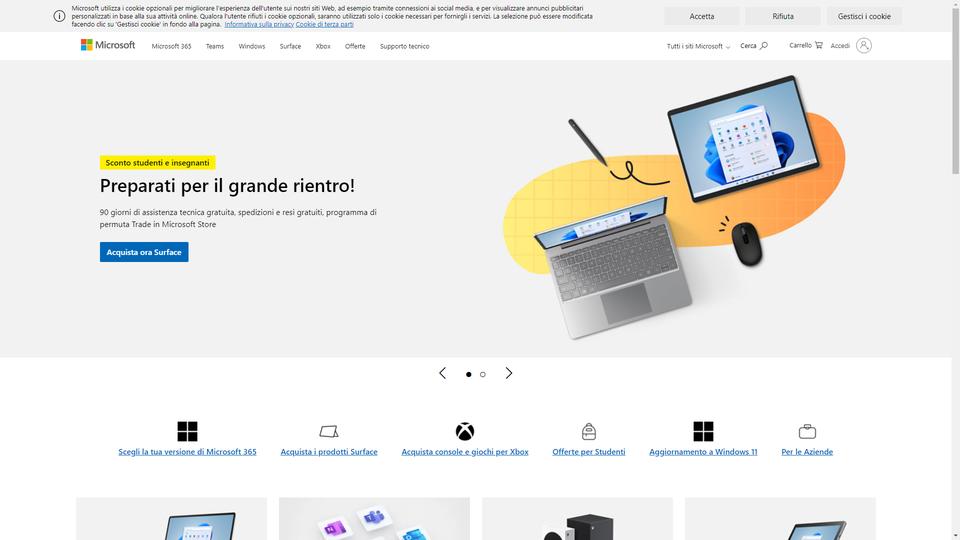Image resolution: width=960 pixels, height=540 pixels.
Task: Click the student backpack icon
Action: click(588, 431)
